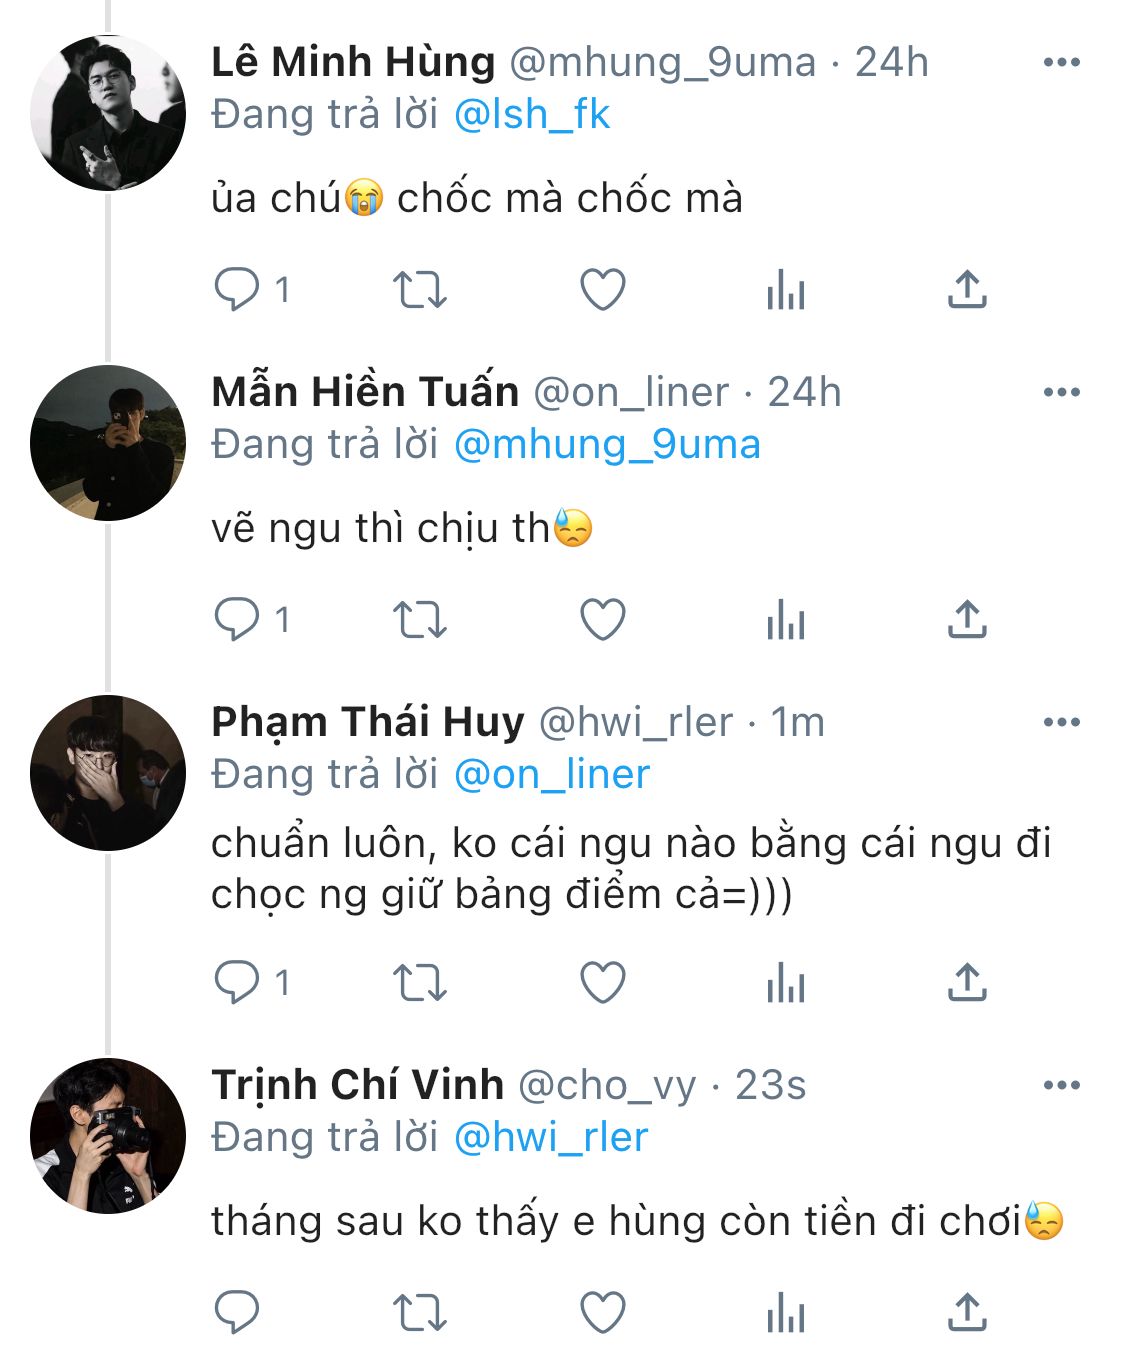Image resolution: width=1125 pixels, height=1355 pixels.
Task: Reply to Trịnh Chí Vinh's tweet
Action: (x=237, y=1312)
